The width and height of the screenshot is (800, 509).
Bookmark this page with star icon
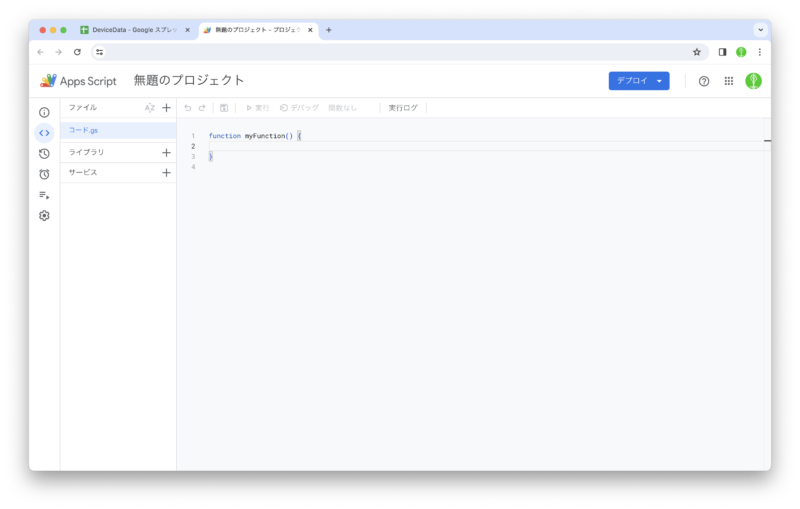point(696,52)
